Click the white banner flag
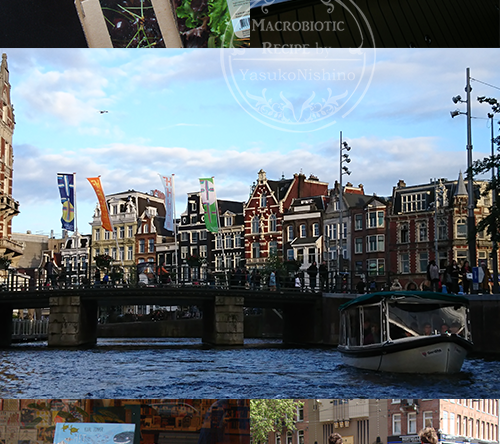Image resolution: width=500 pixels, height=444 pixels. point(168,202)
